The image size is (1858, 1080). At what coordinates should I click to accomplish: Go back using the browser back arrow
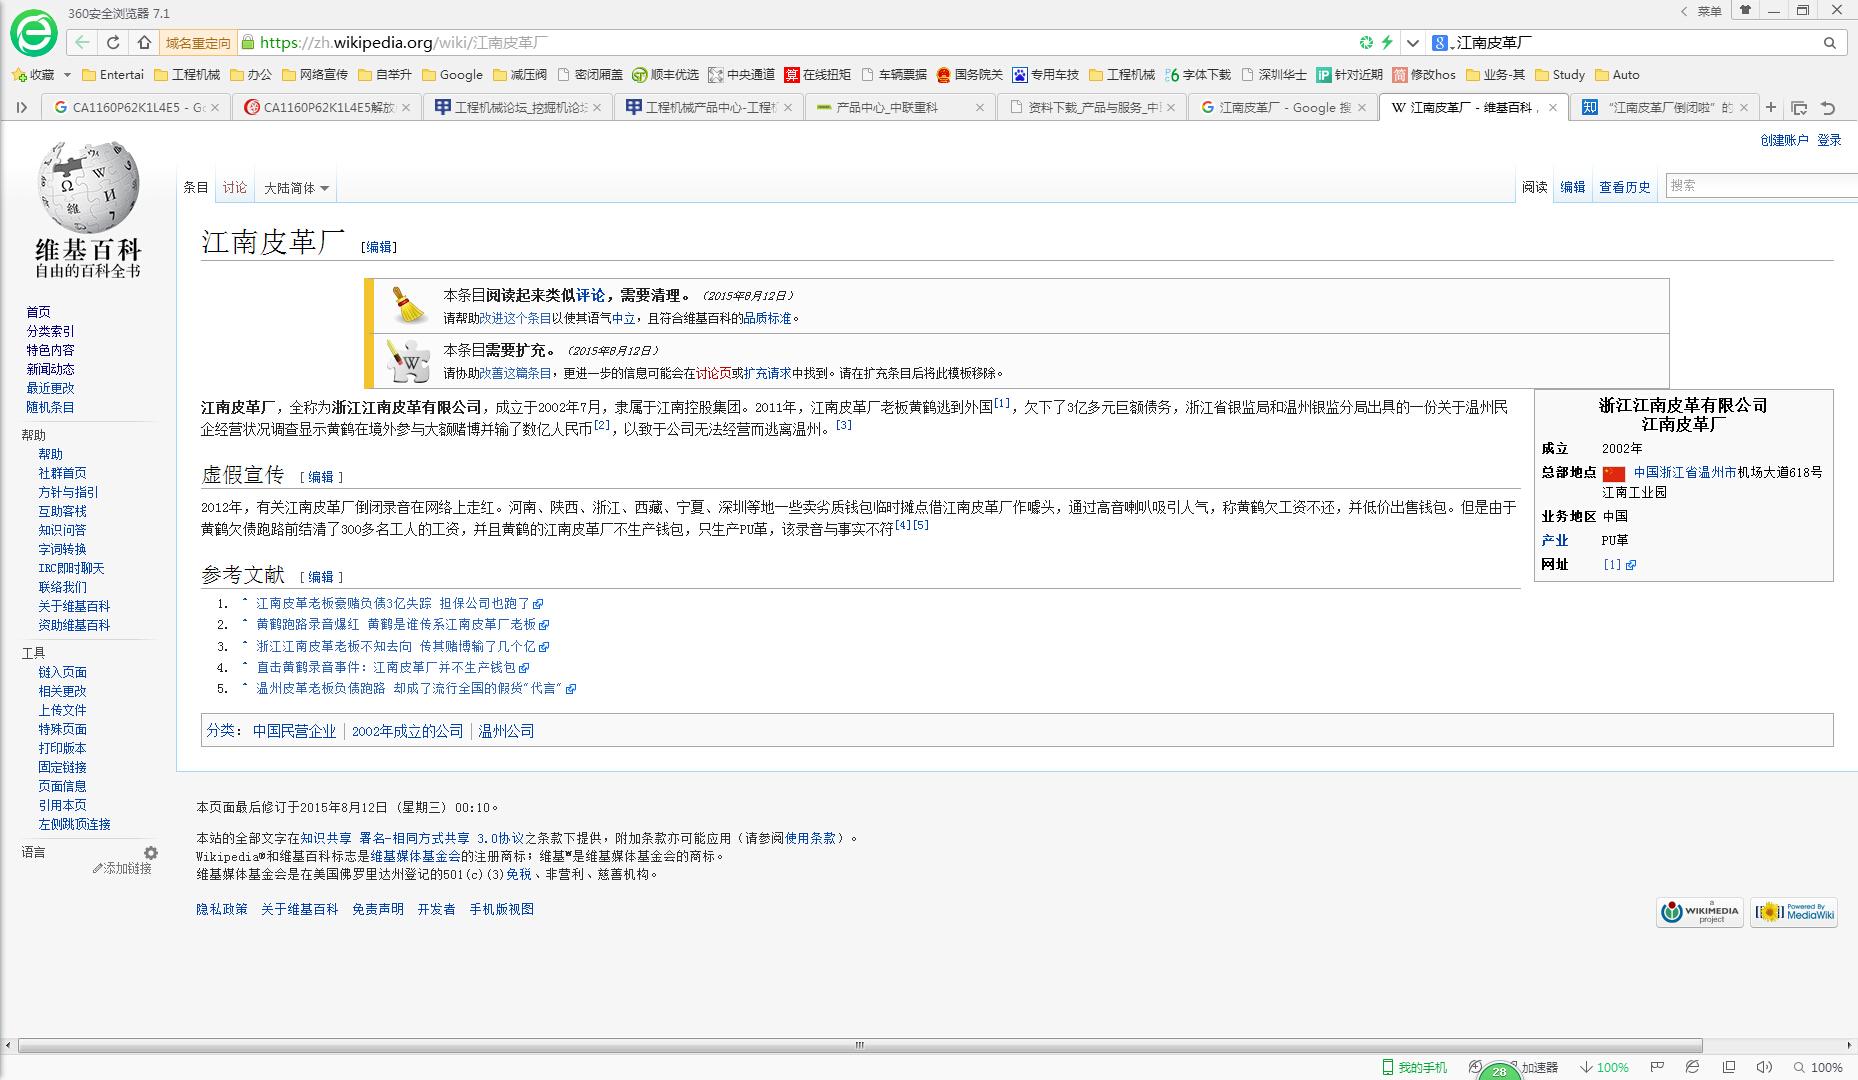click(x=83, y=42)
